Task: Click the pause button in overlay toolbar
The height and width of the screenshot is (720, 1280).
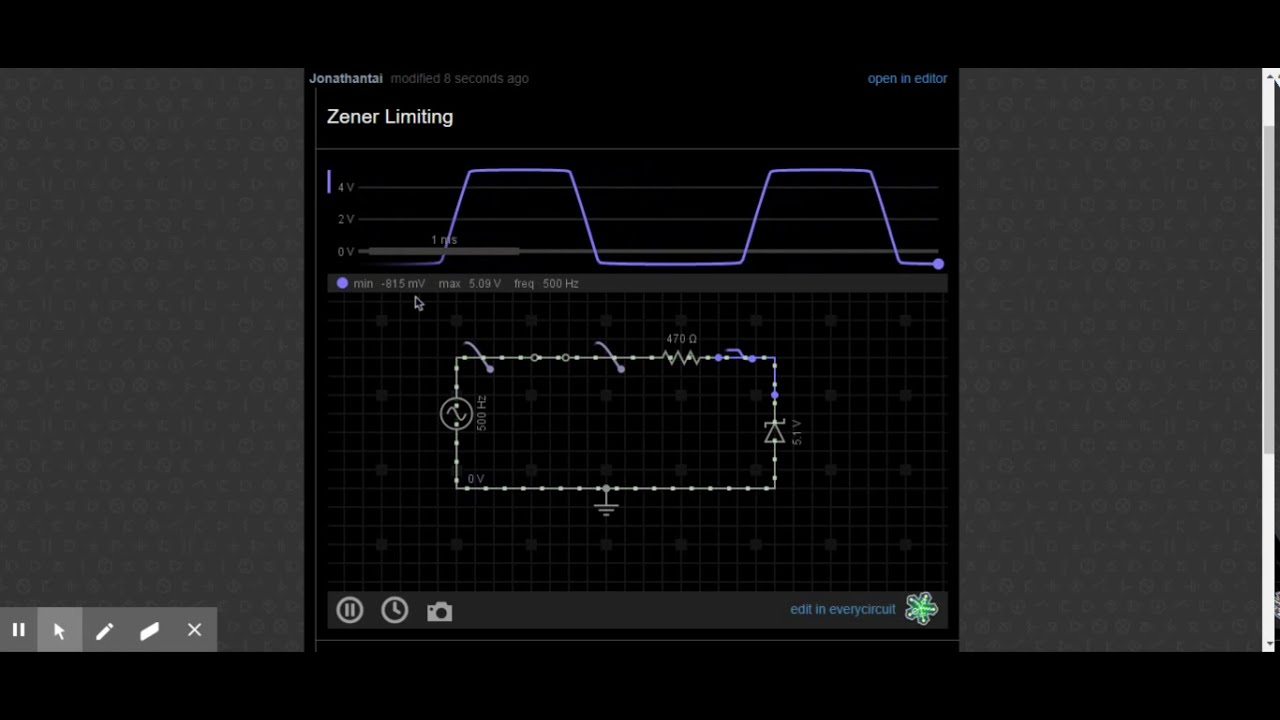Action: pos(19,630)
